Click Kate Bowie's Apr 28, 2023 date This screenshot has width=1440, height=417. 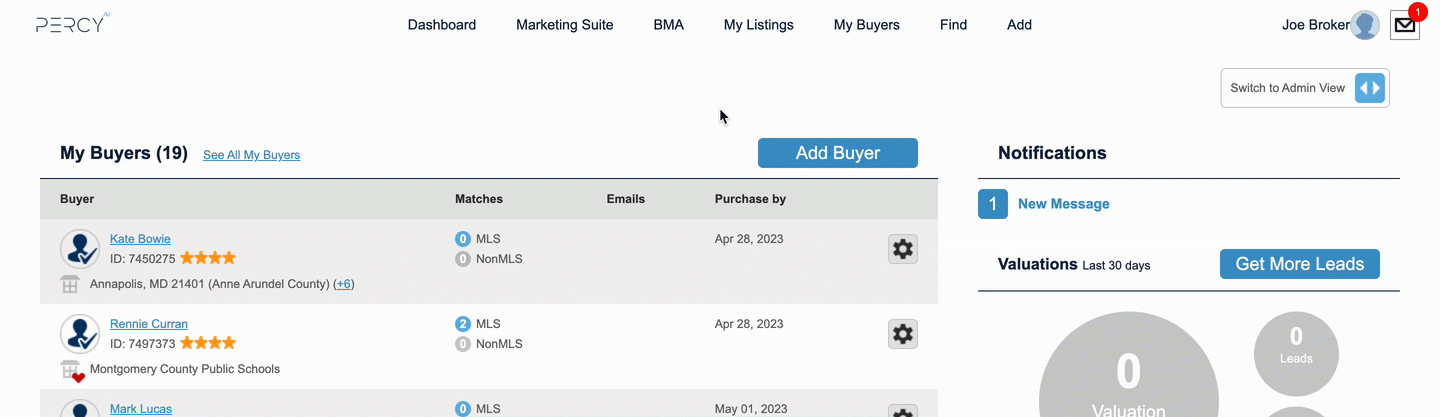(749, 239)
